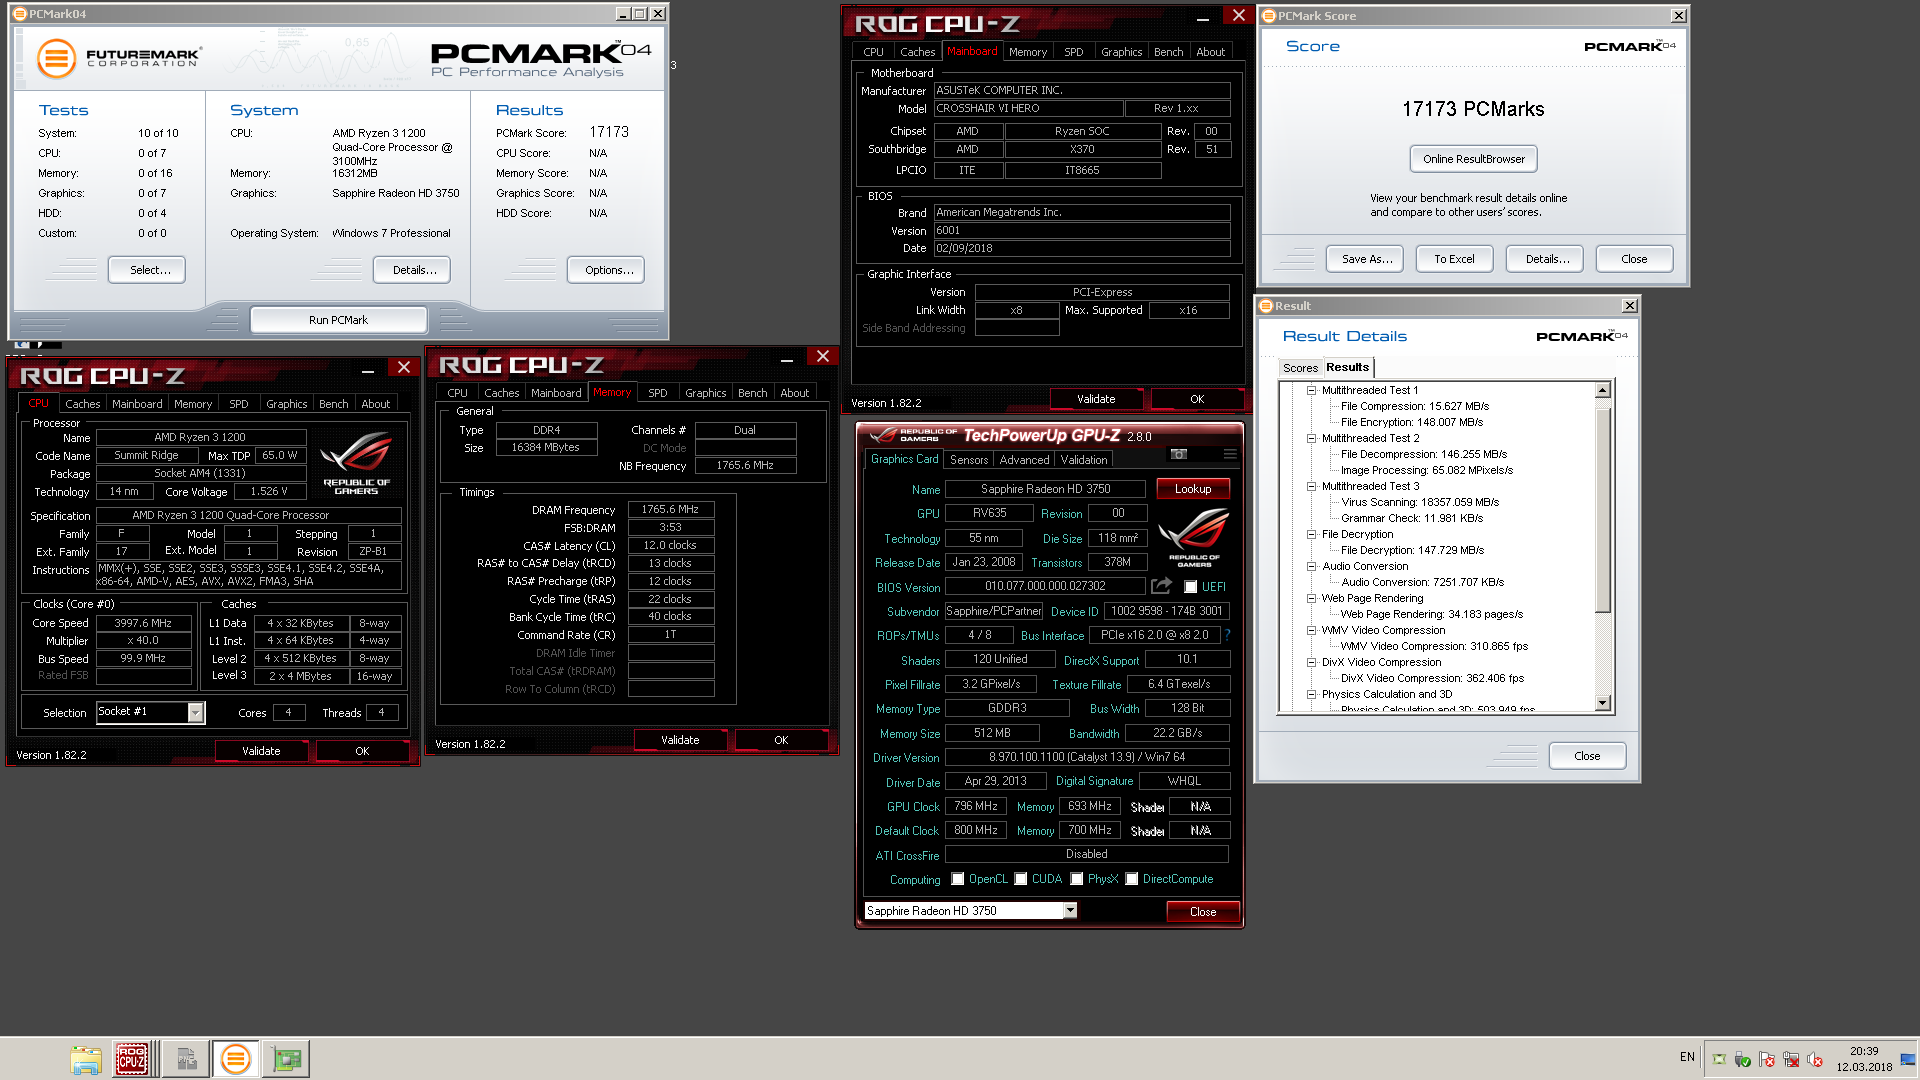Collapse the Audio Conversion node
The width and height of the screenshot is (1920, 1080).
(x=1311, y=566)
